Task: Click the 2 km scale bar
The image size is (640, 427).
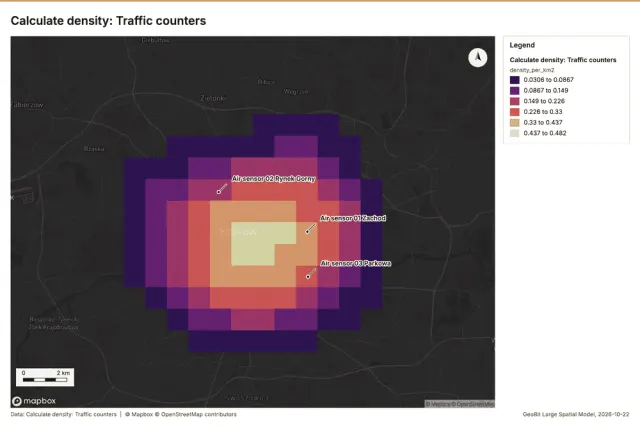Action: coord(45,377)
